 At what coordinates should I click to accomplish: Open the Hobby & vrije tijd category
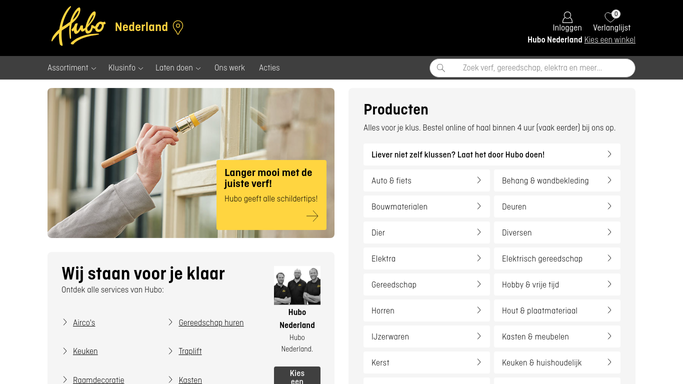pos(557,285)
